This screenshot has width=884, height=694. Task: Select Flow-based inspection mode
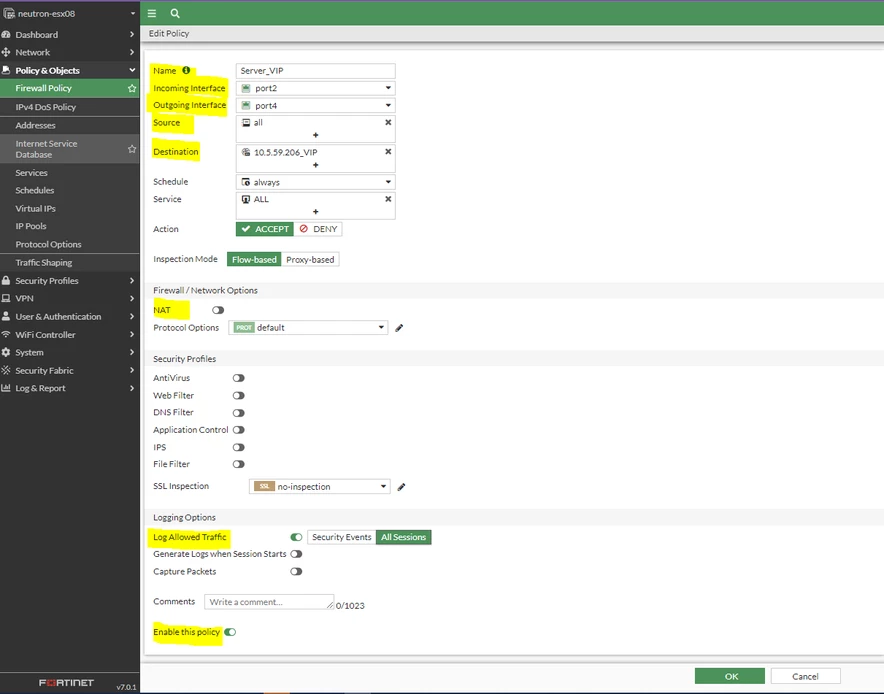click(x=254, y=259)
